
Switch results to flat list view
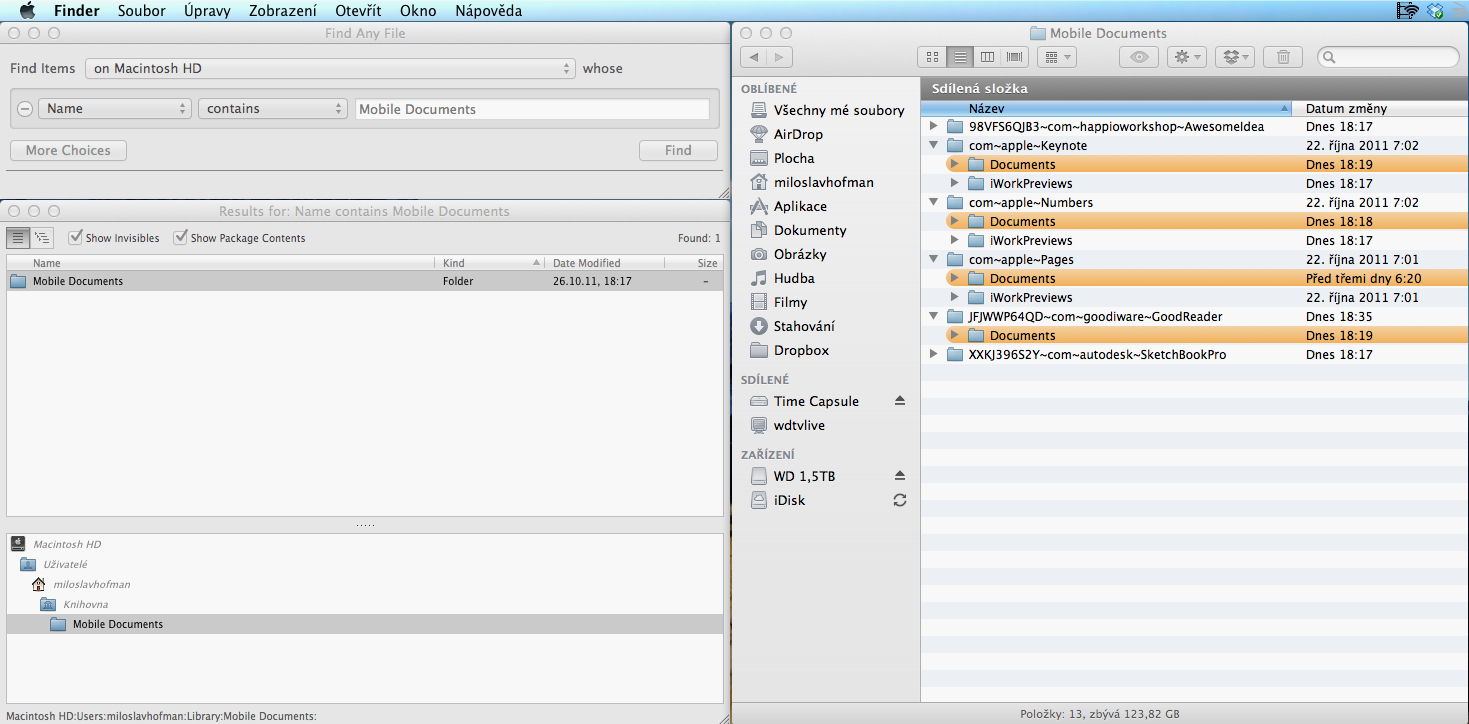coord(18,238)
